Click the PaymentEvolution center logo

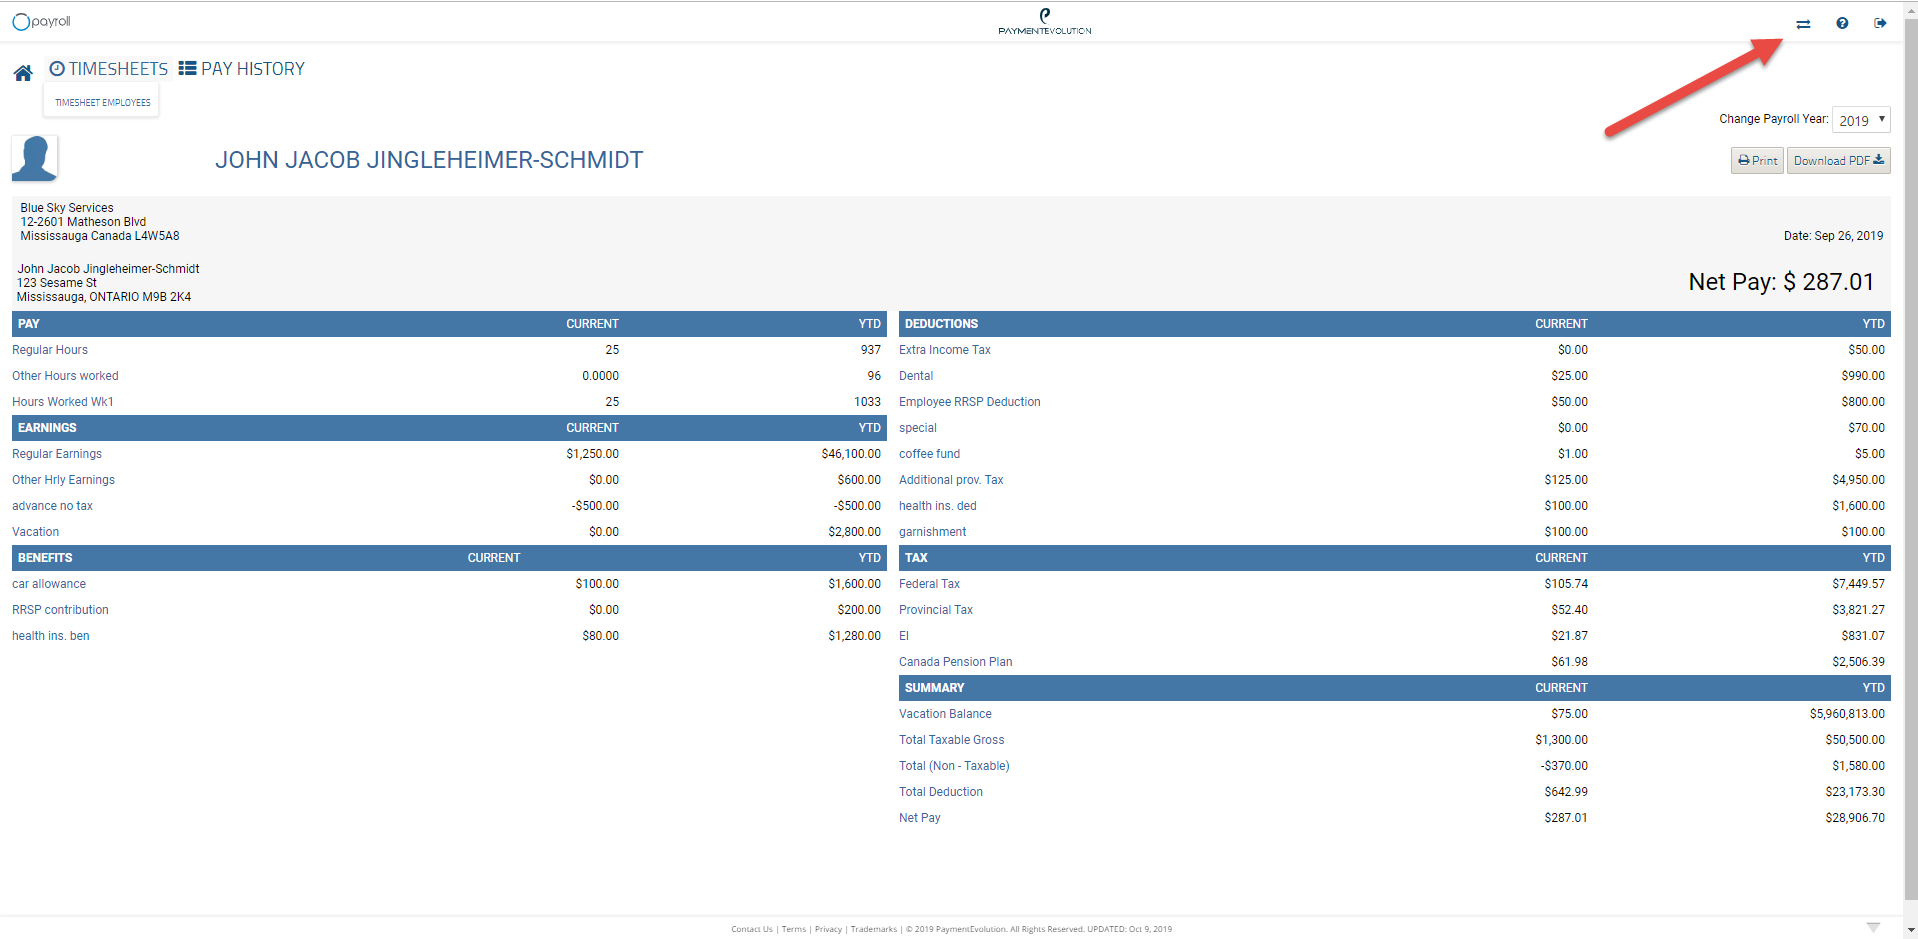click(1045, 22)
